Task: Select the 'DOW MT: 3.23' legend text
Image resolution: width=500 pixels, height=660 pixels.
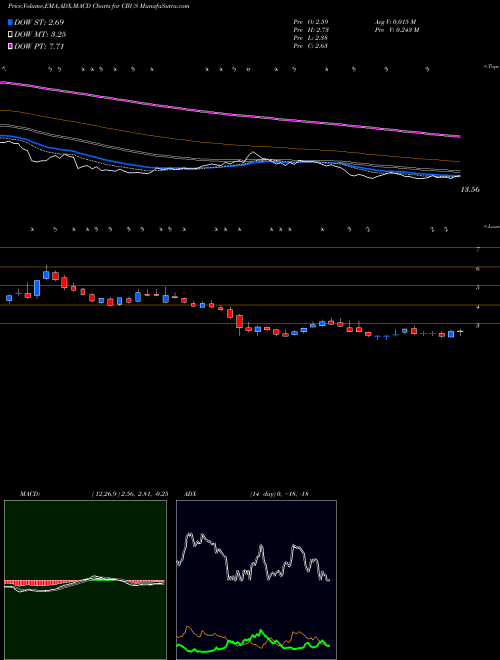Action: (40, 35)
